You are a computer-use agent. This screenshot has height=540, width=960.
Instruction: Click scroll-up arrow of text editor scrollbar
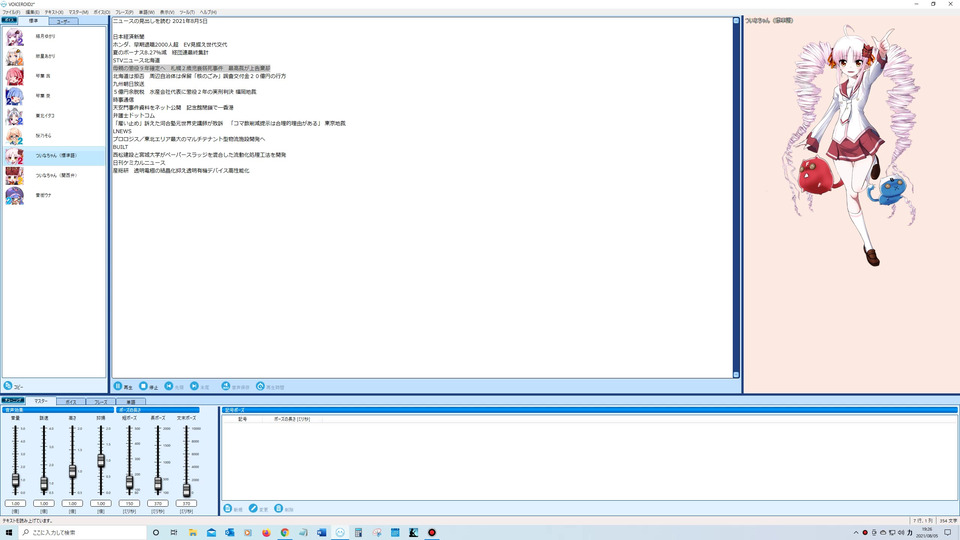[736, 21]
